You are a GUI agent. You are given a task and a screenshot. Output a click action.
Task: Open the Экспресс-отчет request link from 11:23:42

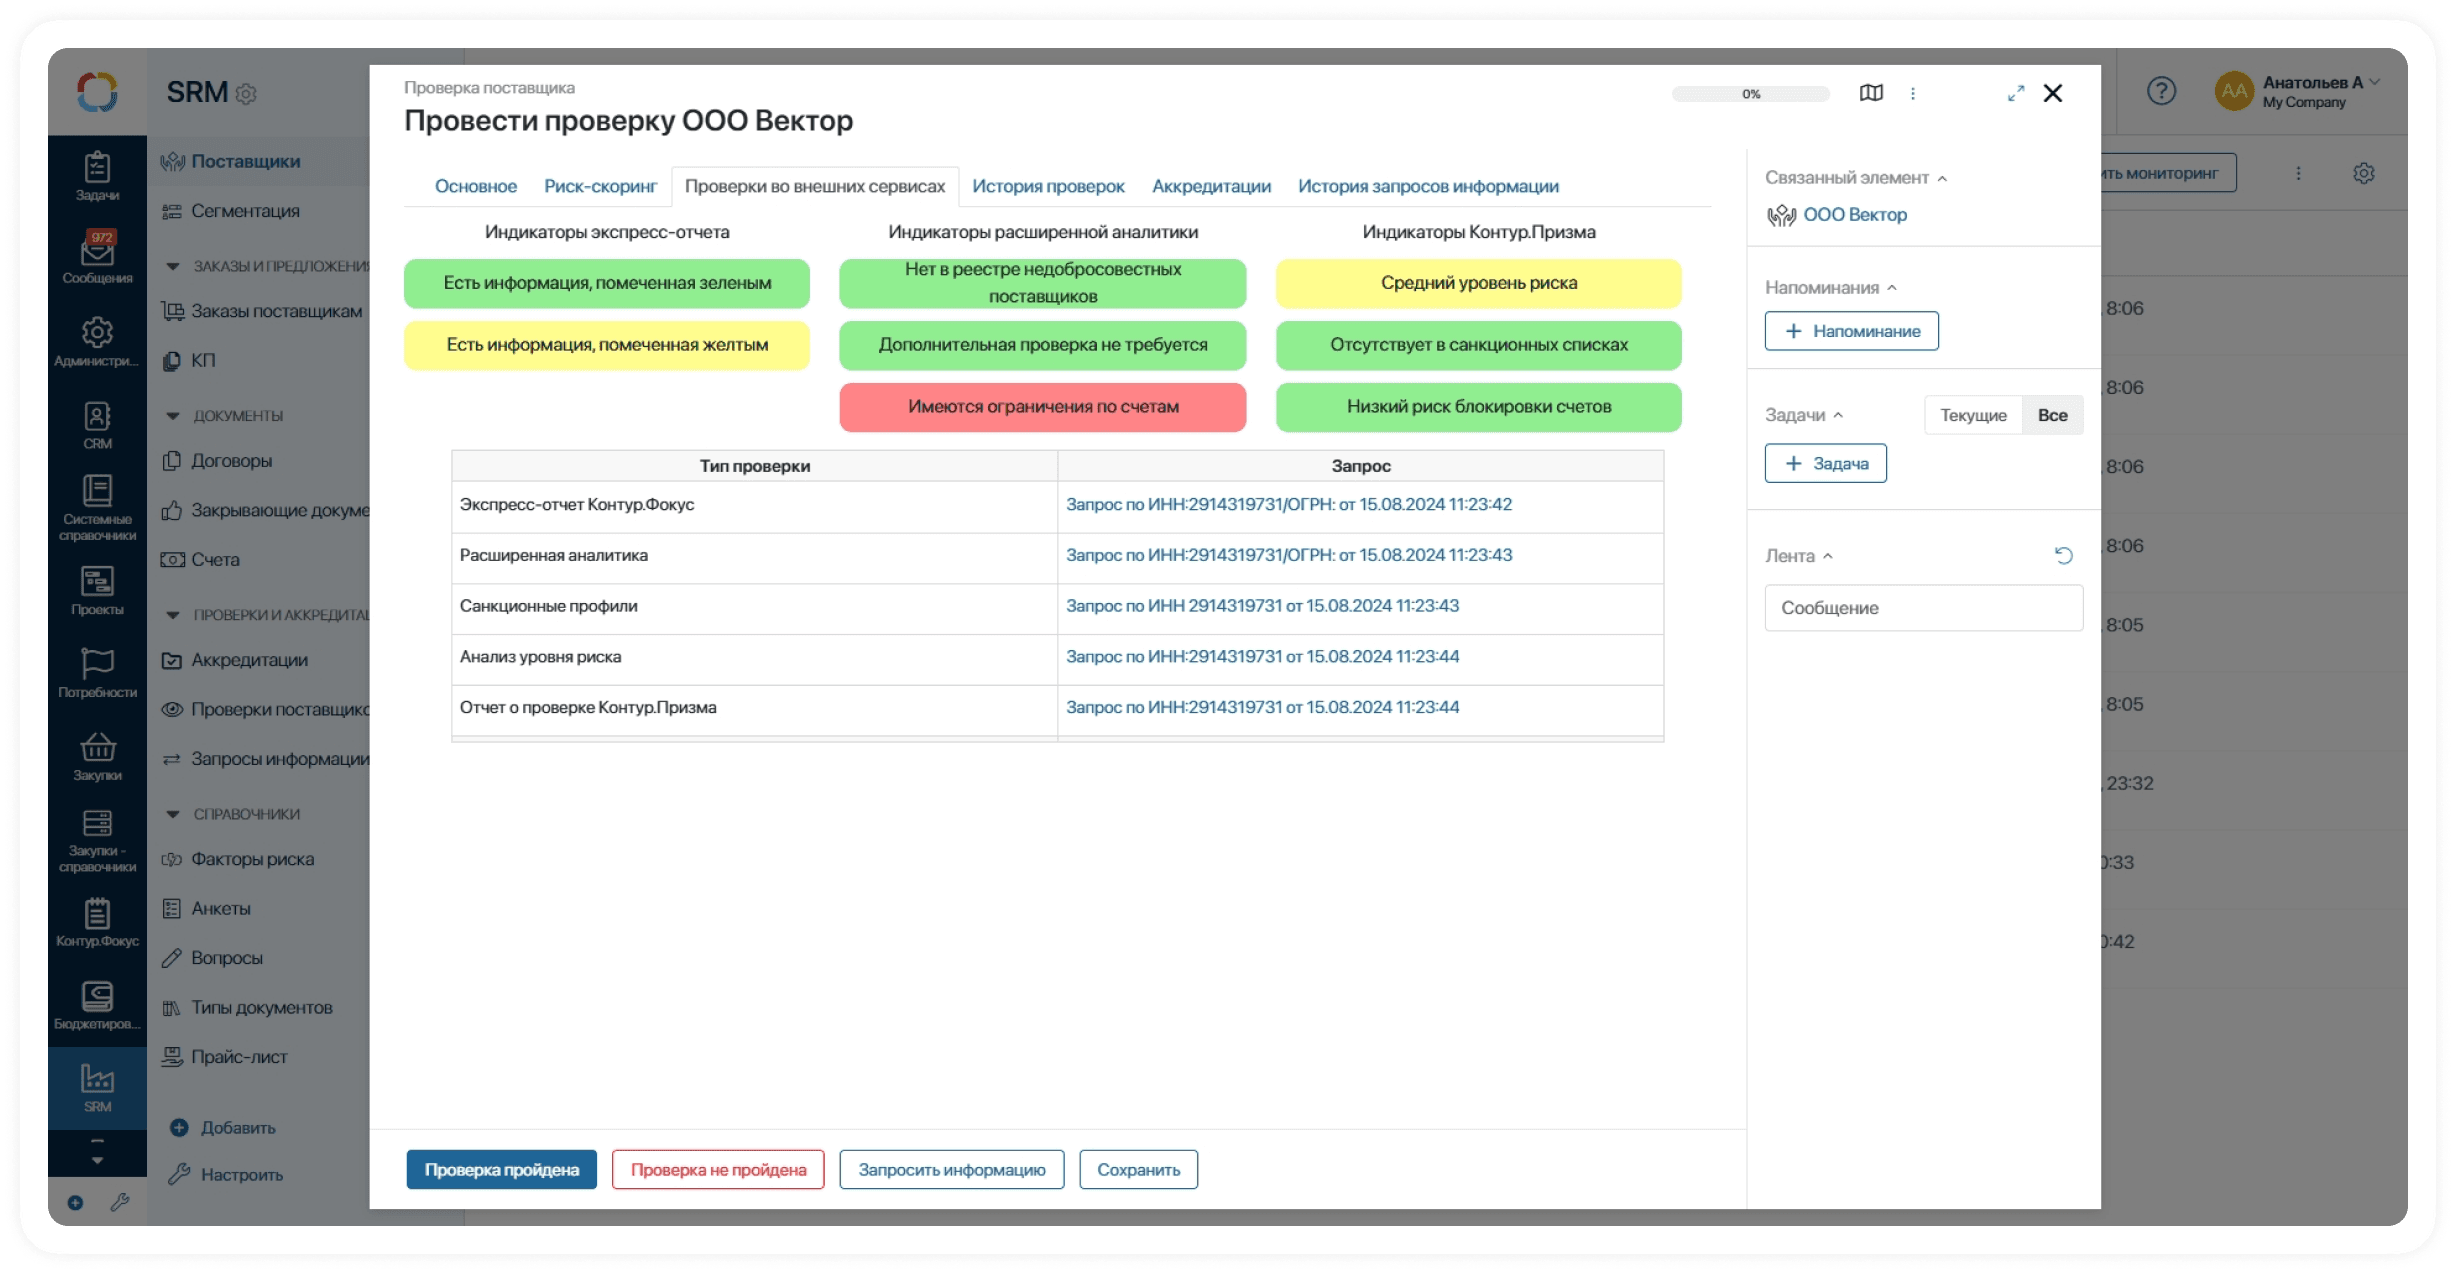tap(1288, 504)
